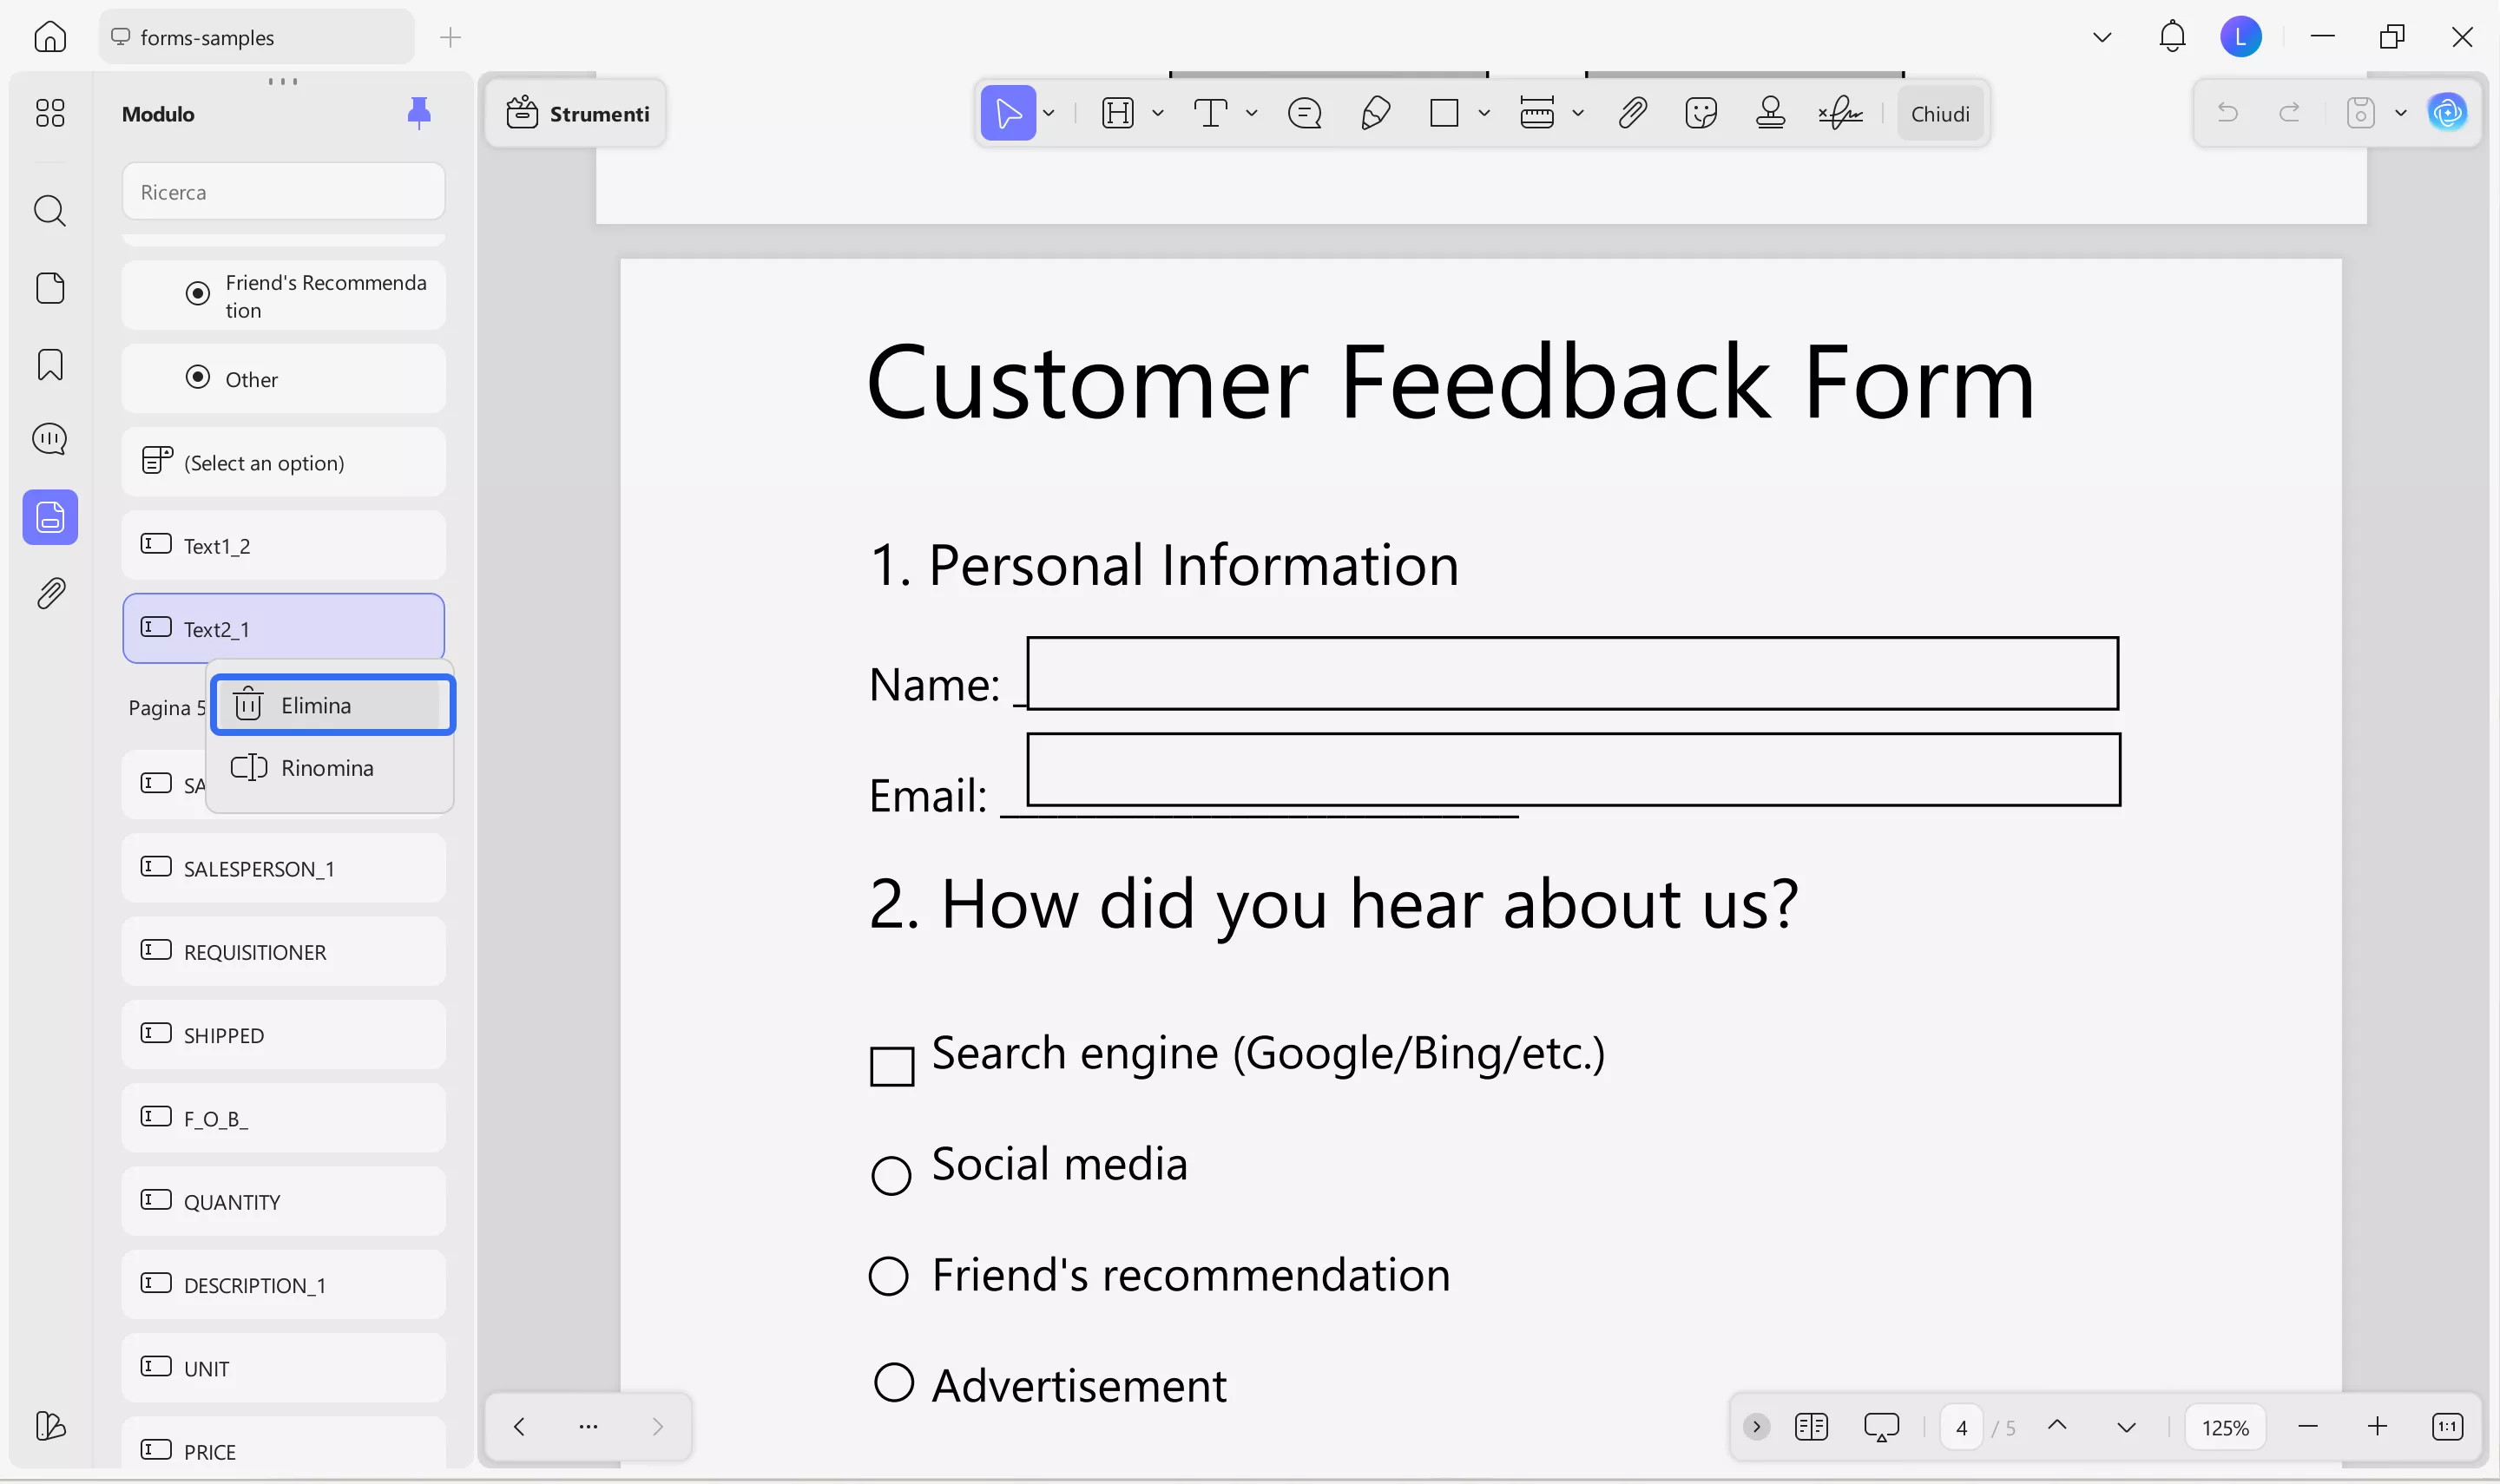The width and height of the screenshot is (2500, 1484).
Task: Select the Advertisement radio option
Action: tap(893, 1383)
